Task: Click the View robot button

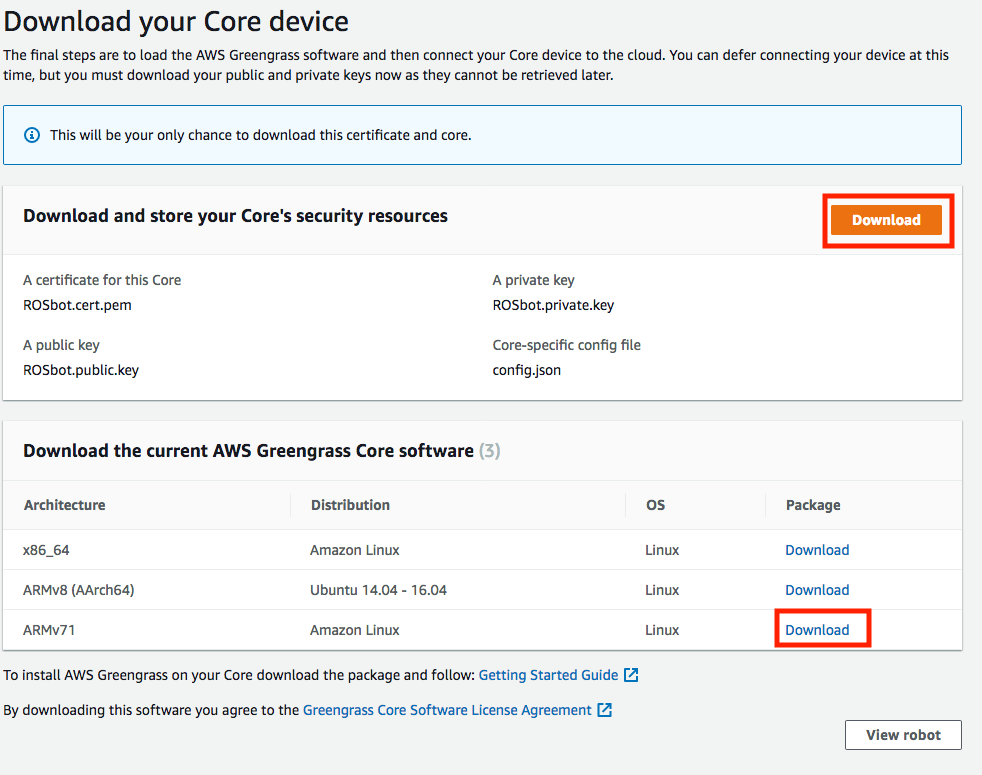Action: pos(903,735)
